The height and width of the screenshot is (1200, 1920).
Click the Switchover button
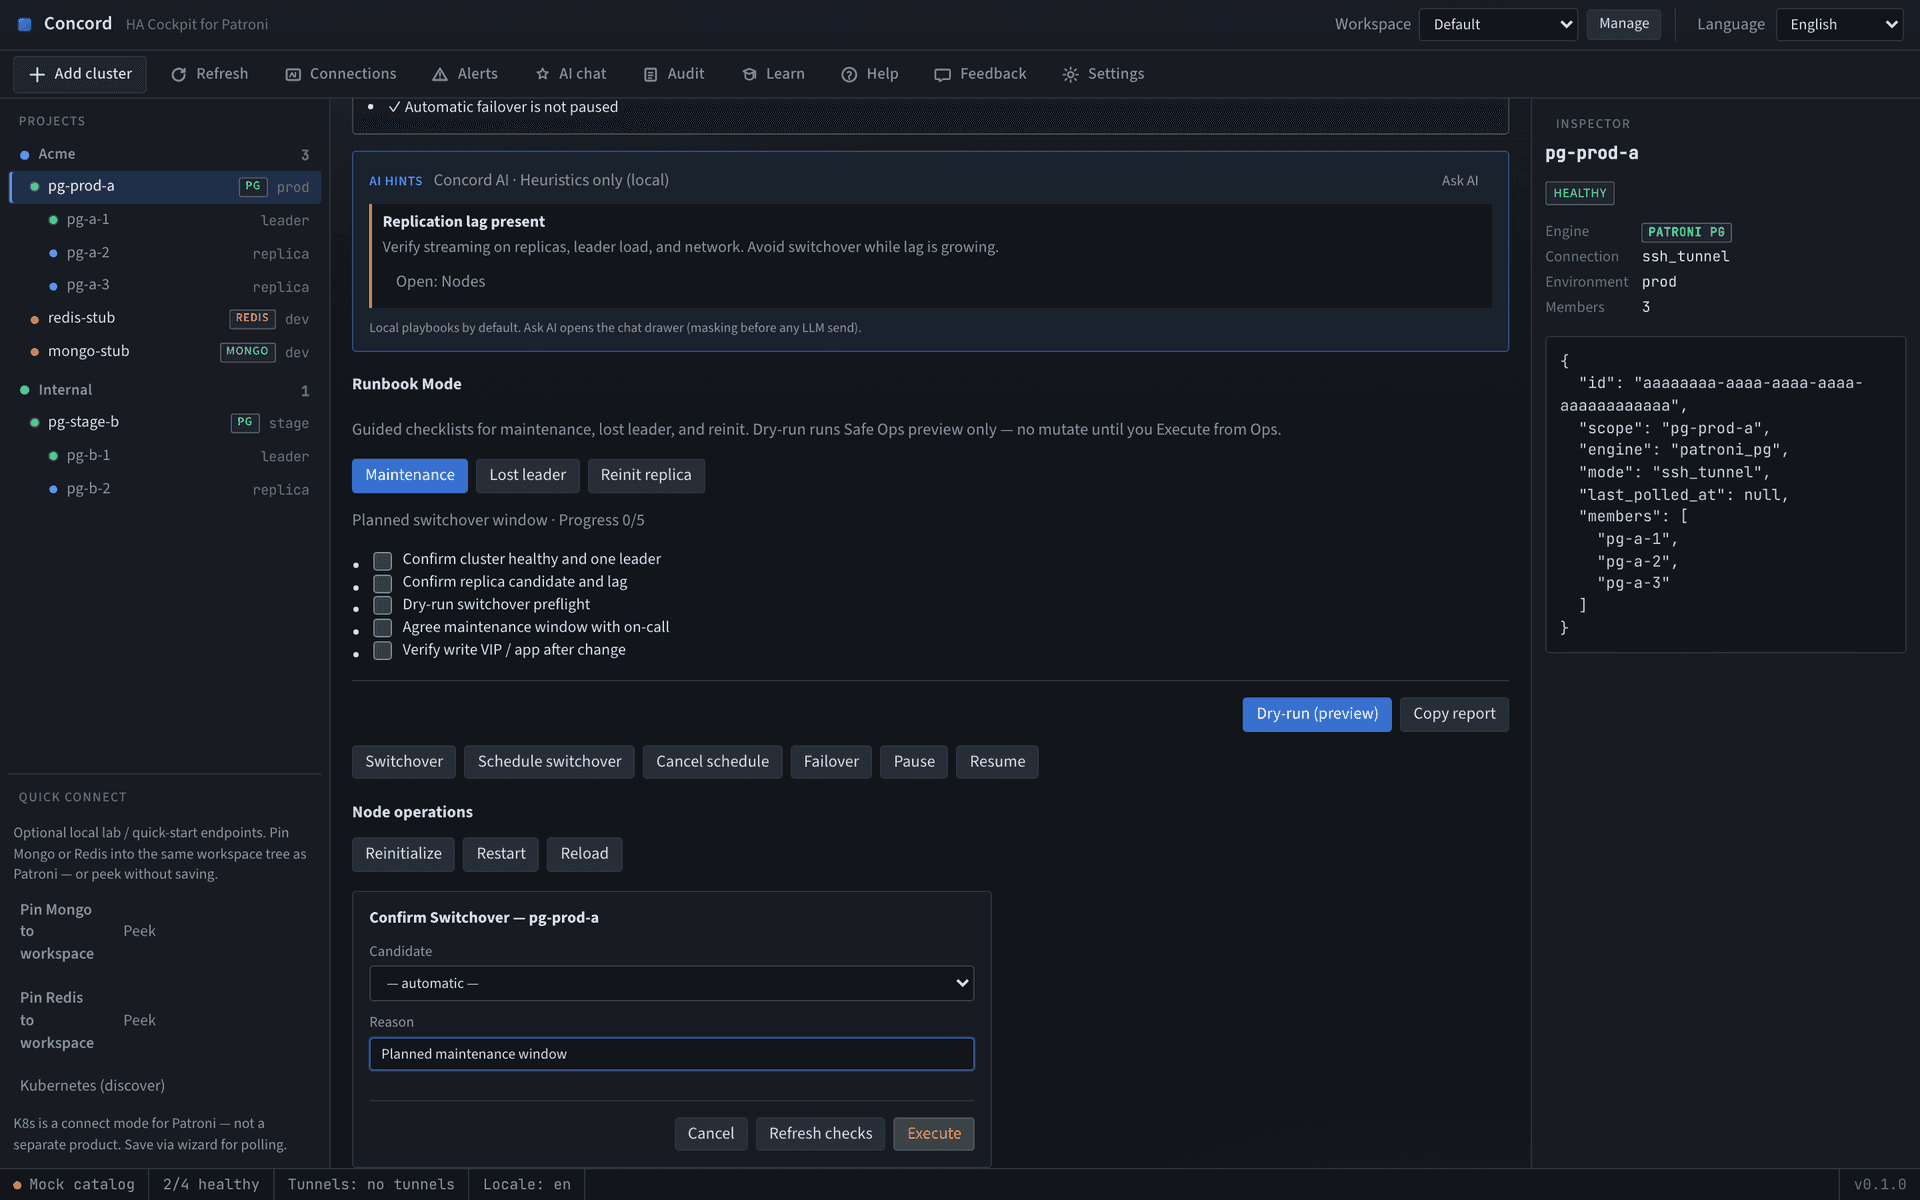(404, 762)
